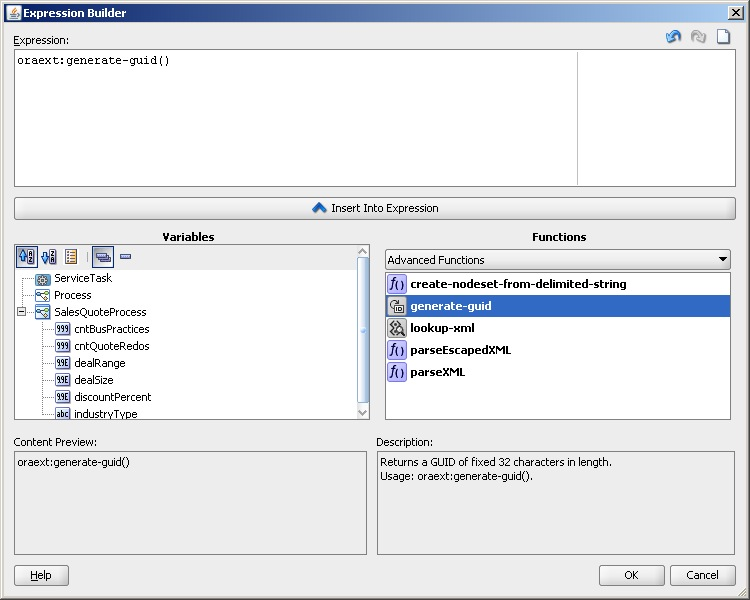
Task: Click the Description text box
Action: point(556,503)
